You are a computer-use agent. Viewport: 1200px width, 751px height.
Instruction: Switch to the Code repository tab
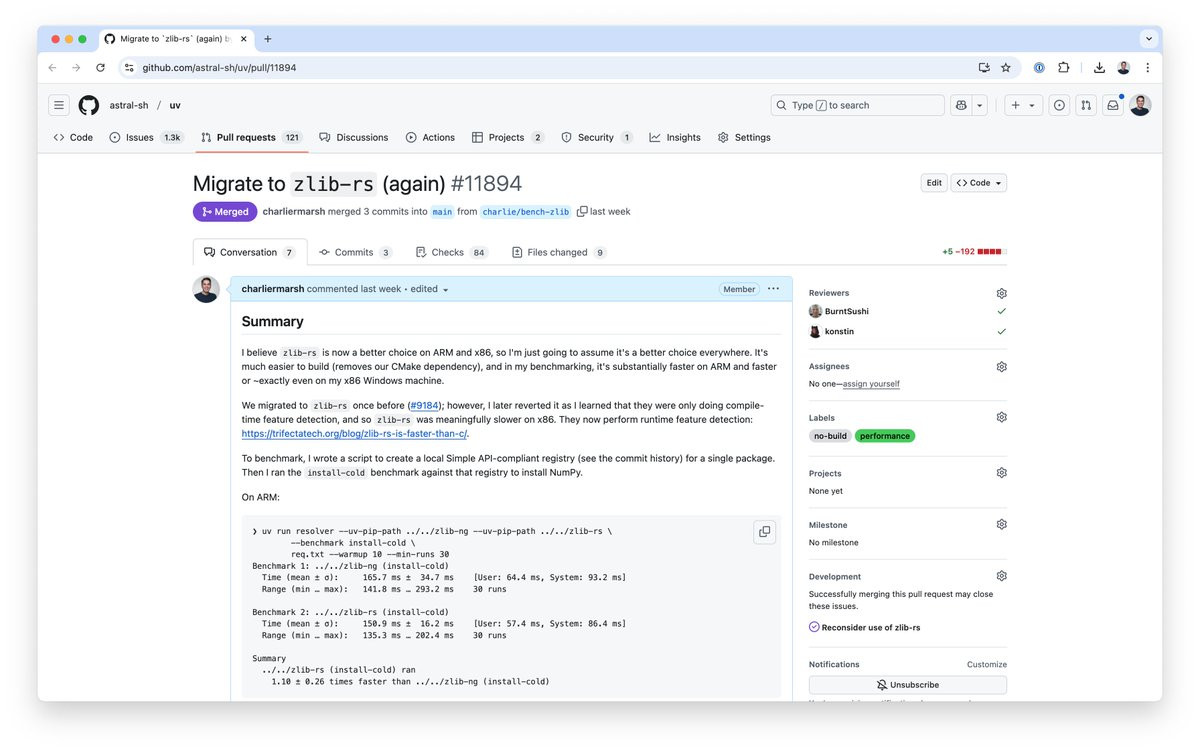tap(73, 137)
